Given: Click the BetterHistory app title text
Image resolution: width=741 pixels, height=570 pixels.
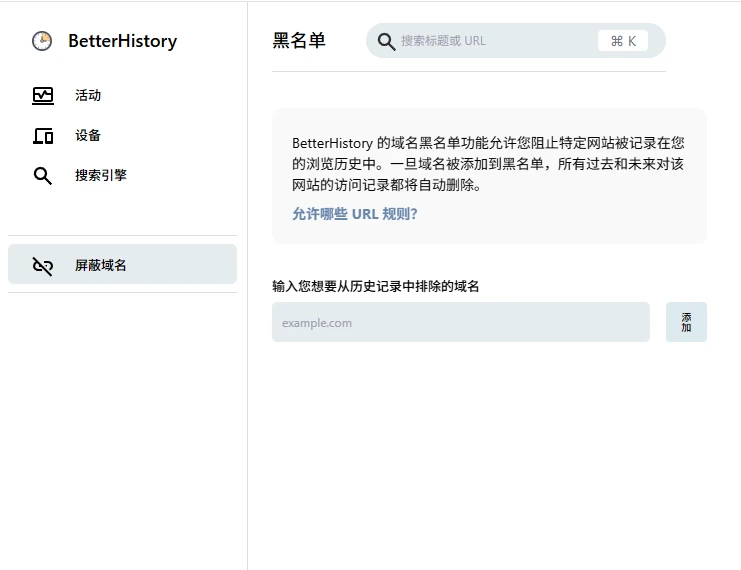Looking at the screenshot, I should tap(122, 41).
